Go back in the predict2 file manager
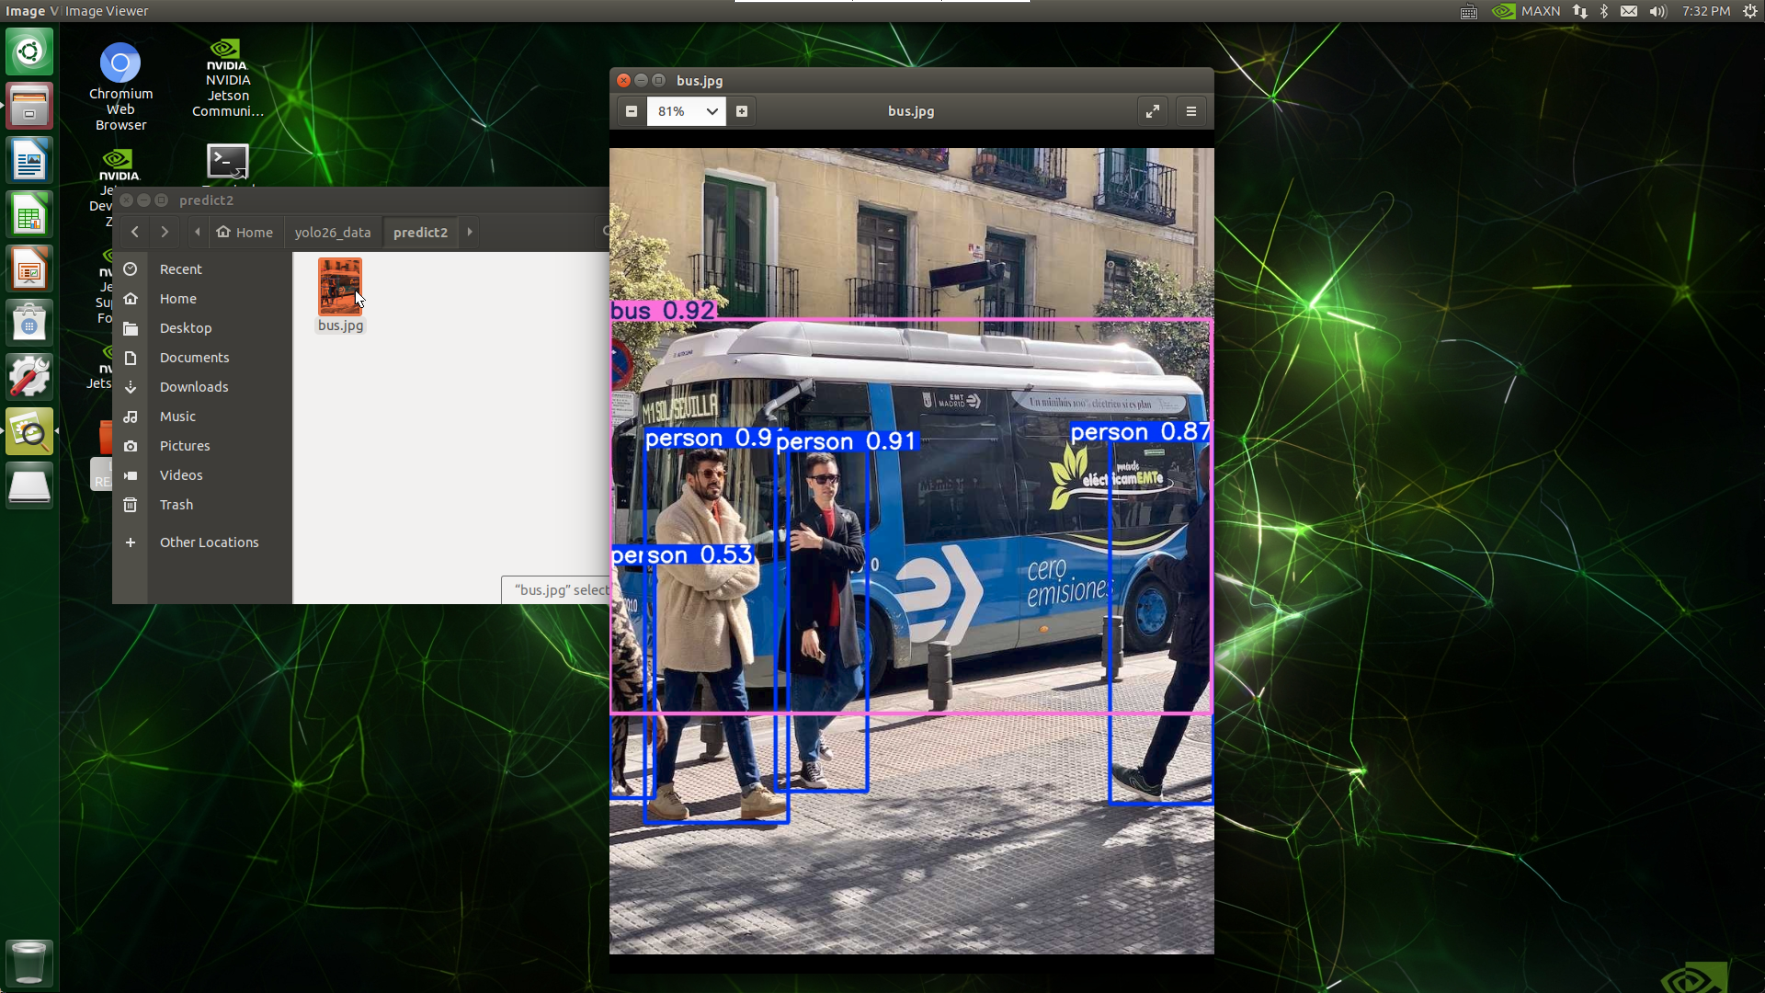 (135, 232)
